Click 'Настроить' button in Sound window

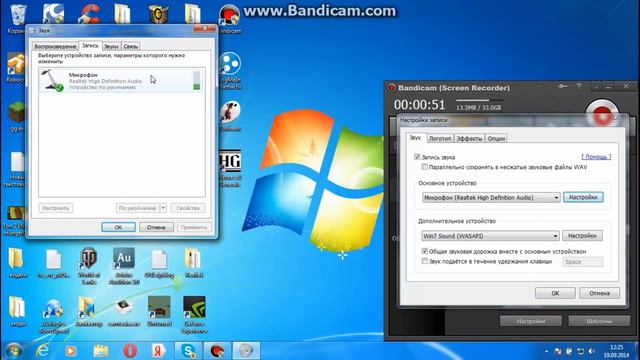[x=56, y=208]
